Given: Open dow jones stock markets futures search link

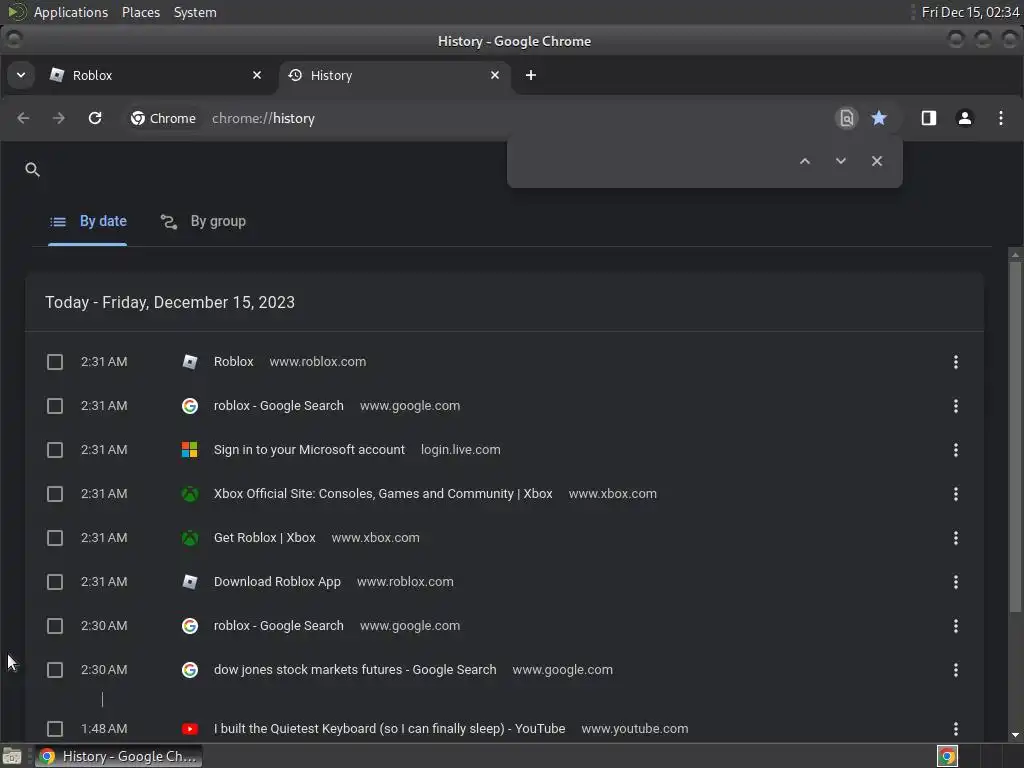Looking at the screenshot, I should [x=355, y=670].
